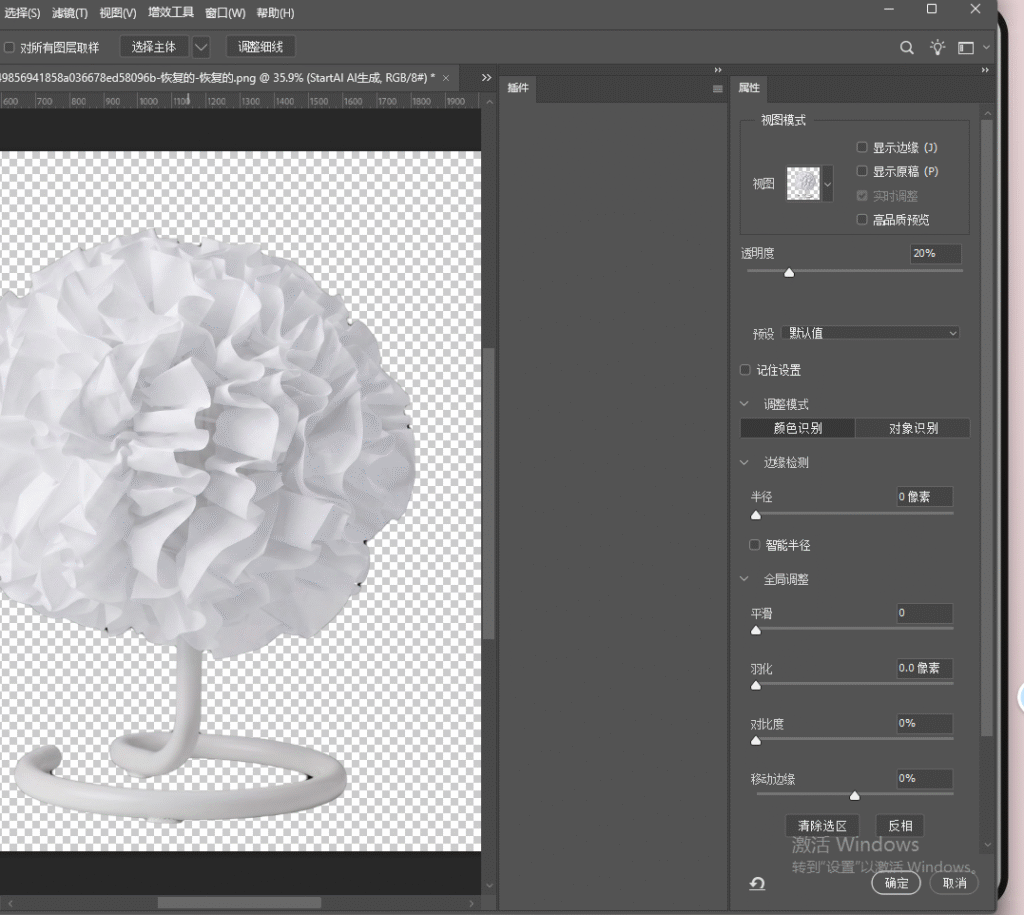Click the 透明度 slider handle
This screenshot has height=915, width=1024.
[789, 272]
